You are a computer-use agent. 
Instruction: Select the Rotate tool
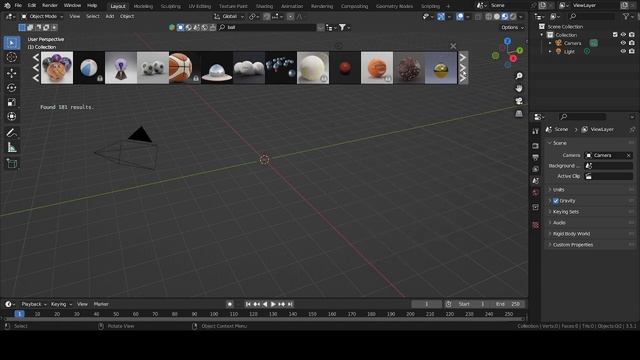[x=12, y=87]
